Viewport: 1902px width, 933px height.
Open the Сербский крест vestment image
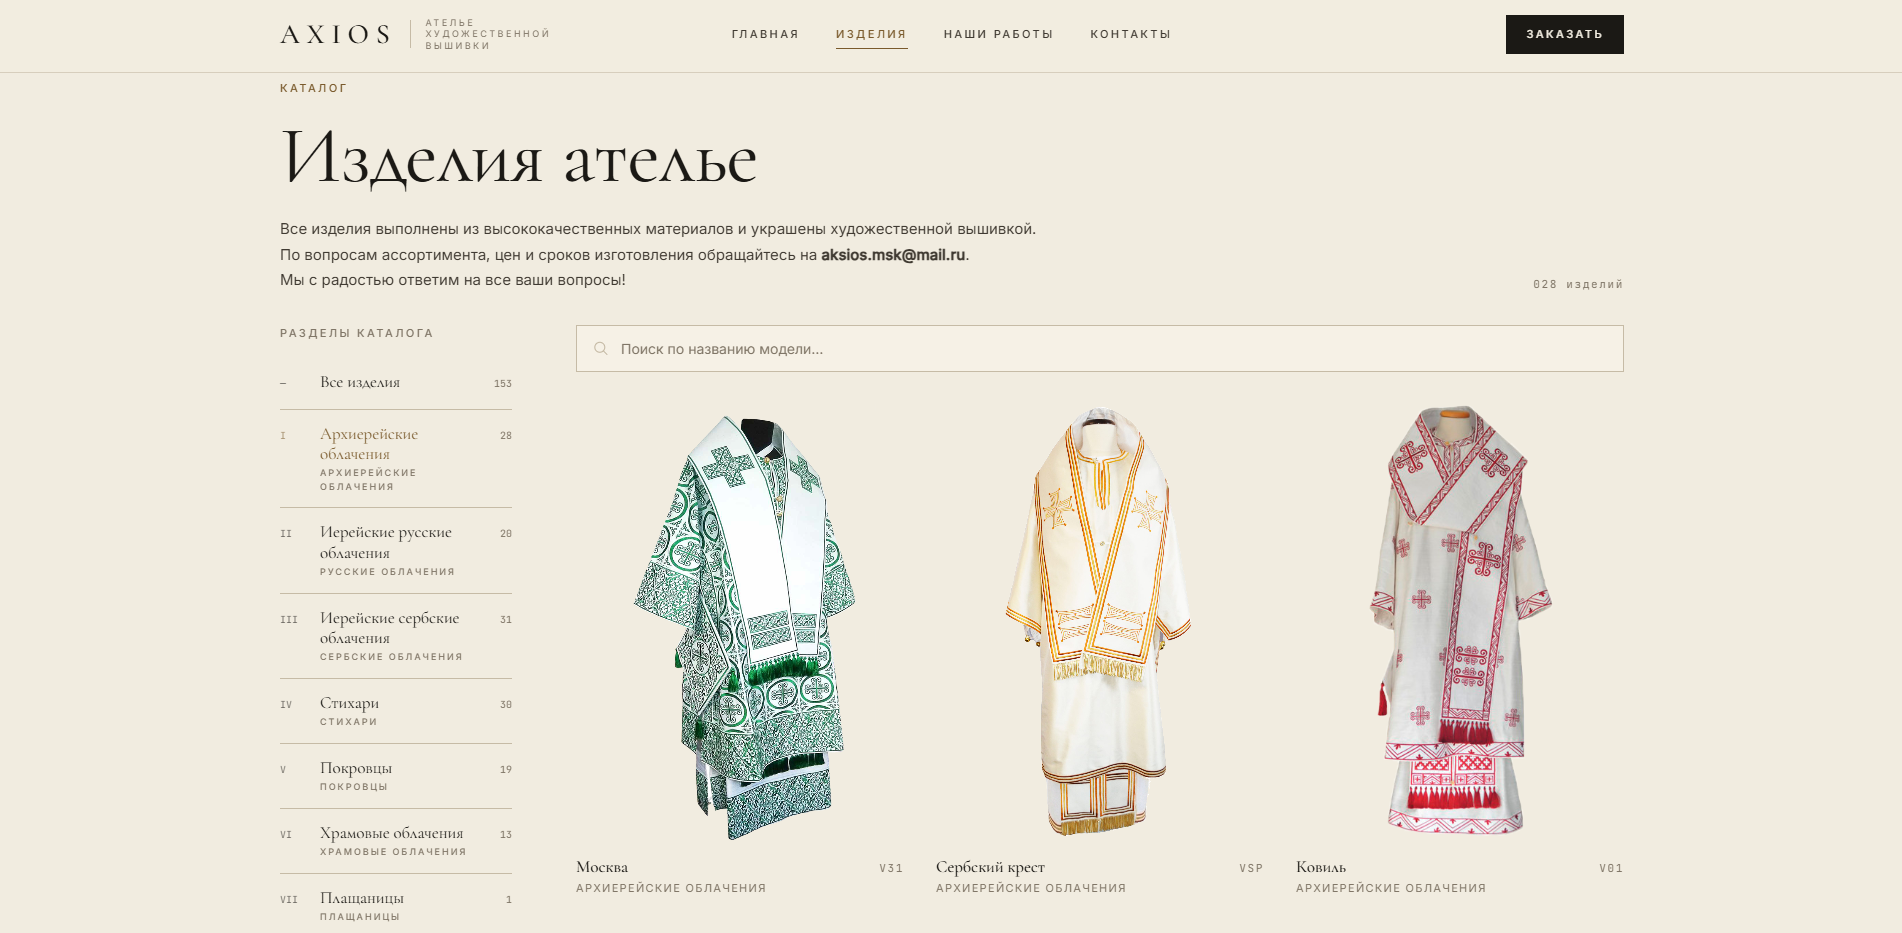tap(1098, 621)
